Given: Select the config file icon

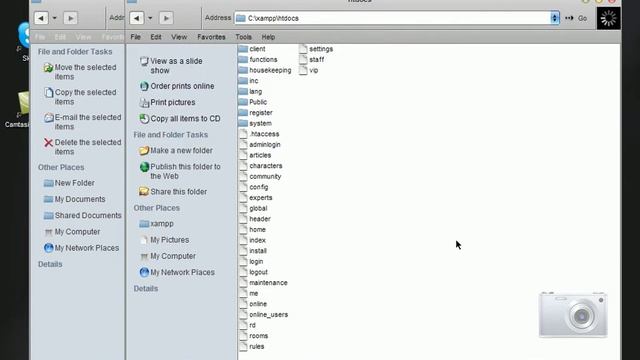Looking at the screenshot, I should coord(244,187).
